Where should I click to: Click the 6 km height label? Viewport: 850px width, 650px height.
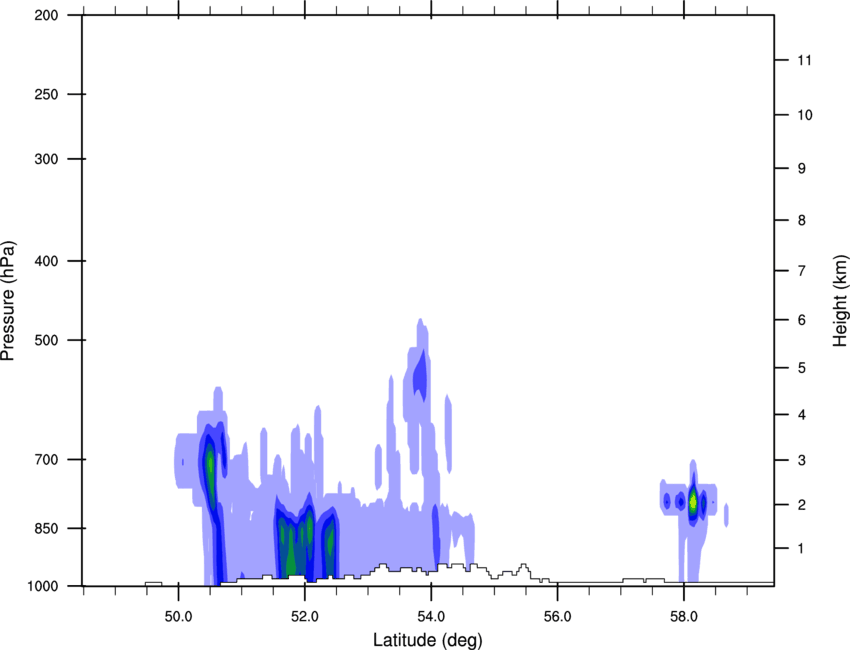pyautogui.click(x=802, y=320)
